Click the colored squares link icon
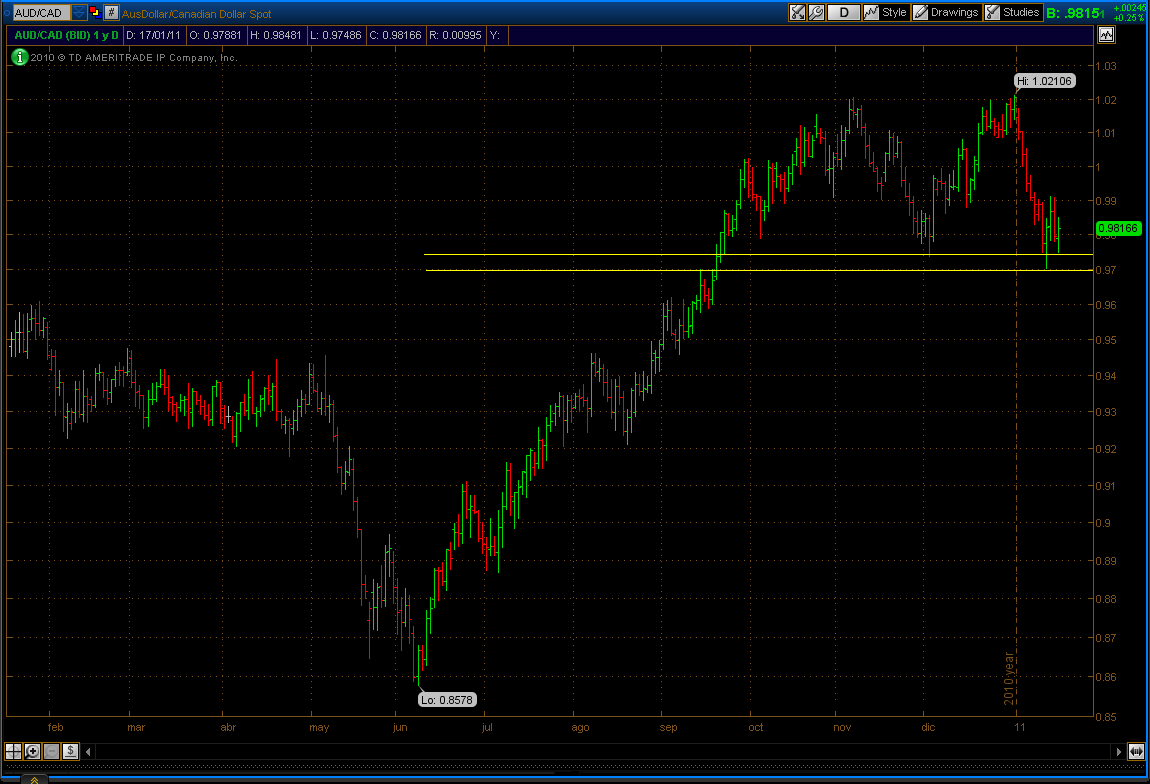 point(95,12)
